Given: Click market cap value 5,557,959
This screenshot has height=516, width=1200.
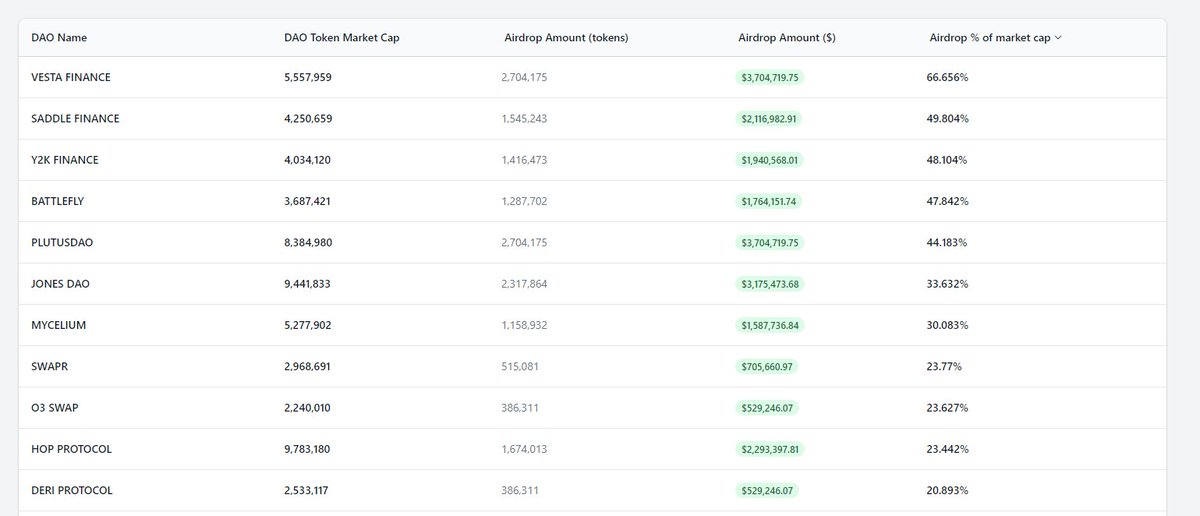Looking at the screenshot, I should (x=308, y=77).
